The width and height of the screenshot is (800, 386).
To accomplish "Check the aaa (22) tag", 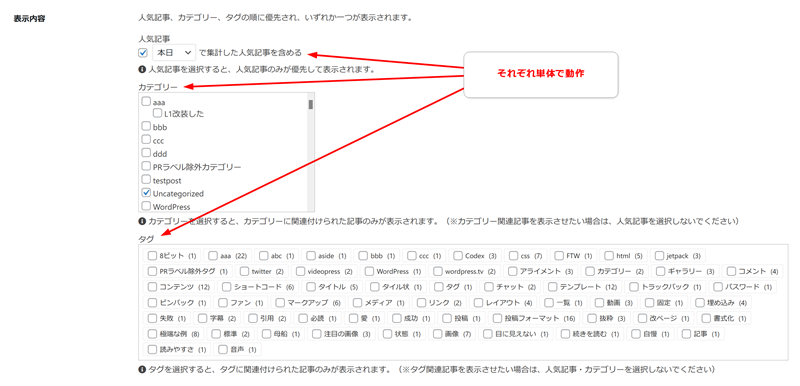I will click(x=213, y=255).
